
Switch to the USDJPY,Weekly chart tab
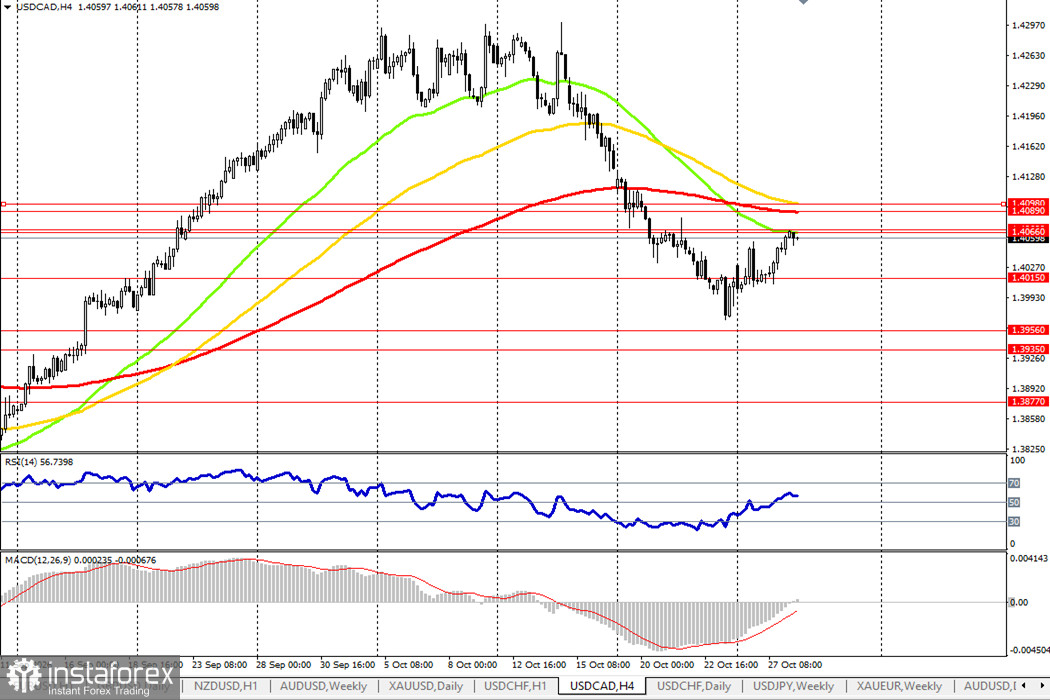(x=793, y=686)
